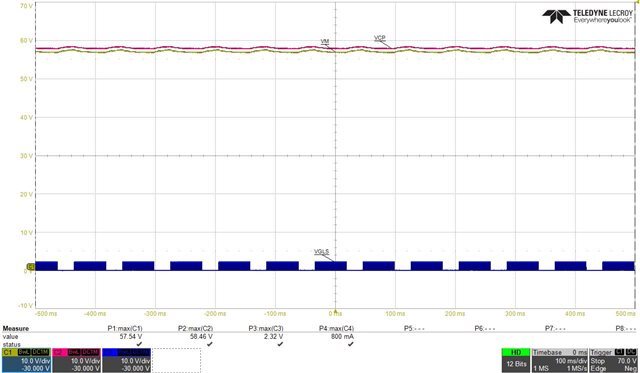Click the P4 status checkmark
This screenshot has height=373, width=640.
click(351, 344)
